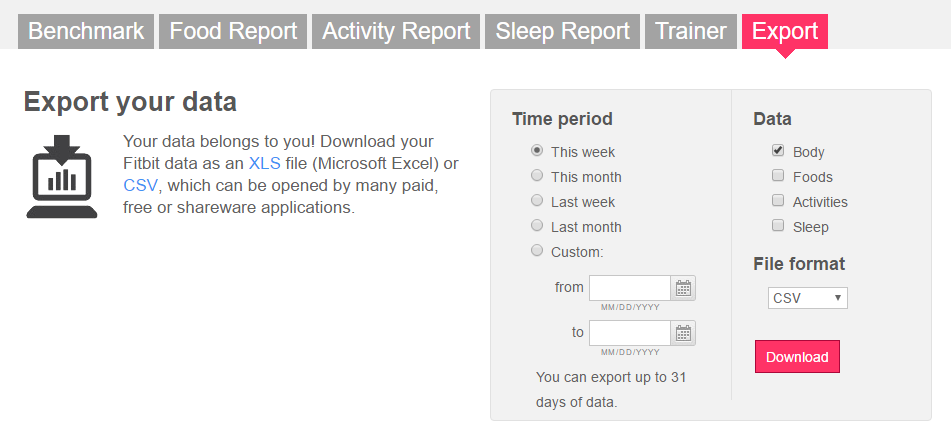
Task: Click the 'from' date input field
Action: point(630,288)
